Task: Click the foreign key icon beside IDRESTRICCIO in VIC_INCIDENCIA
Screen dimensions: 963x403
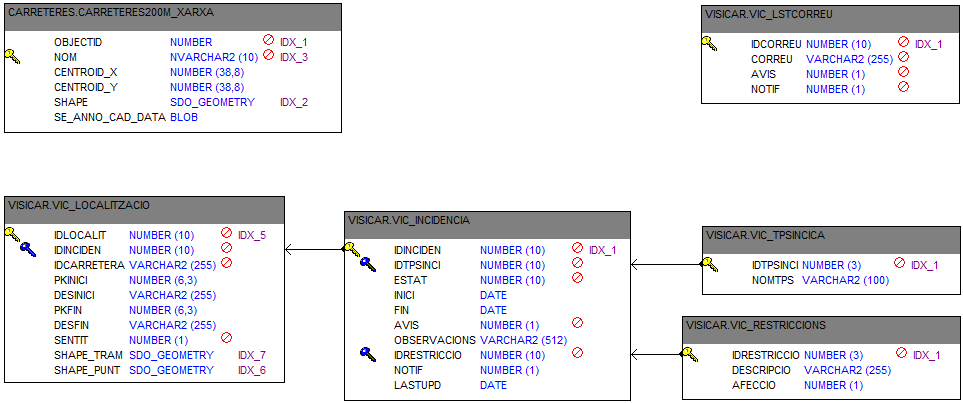Action: click(368, 354)
